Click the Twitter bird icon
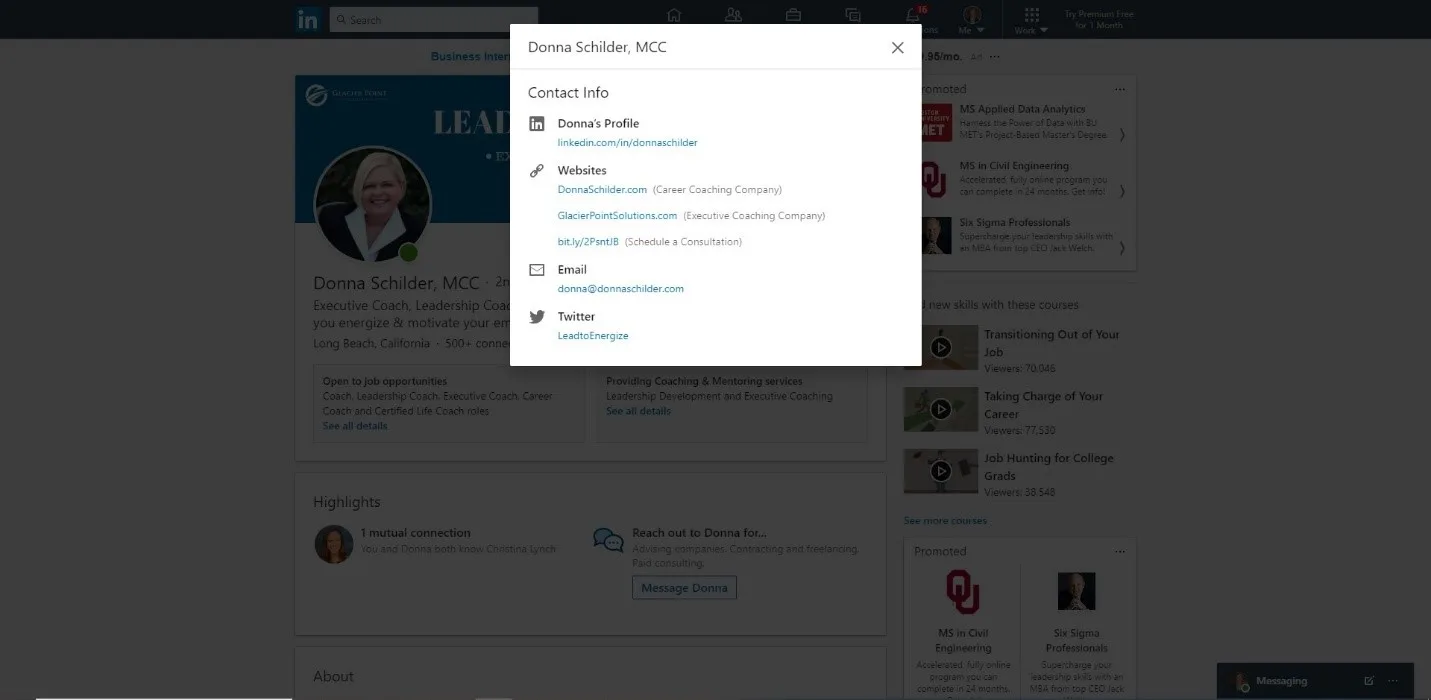The image size is (1431, 700). [x=537, y=317]
